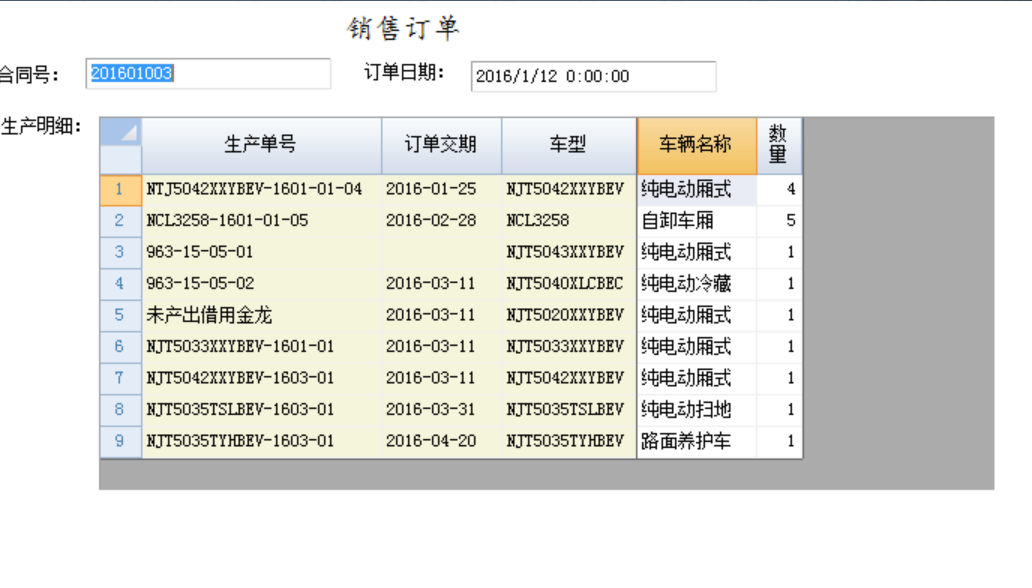Click 车辆名称 cell 纯电动冷藏
This screenshot has width=1032, height=588.
coord(697,284)
